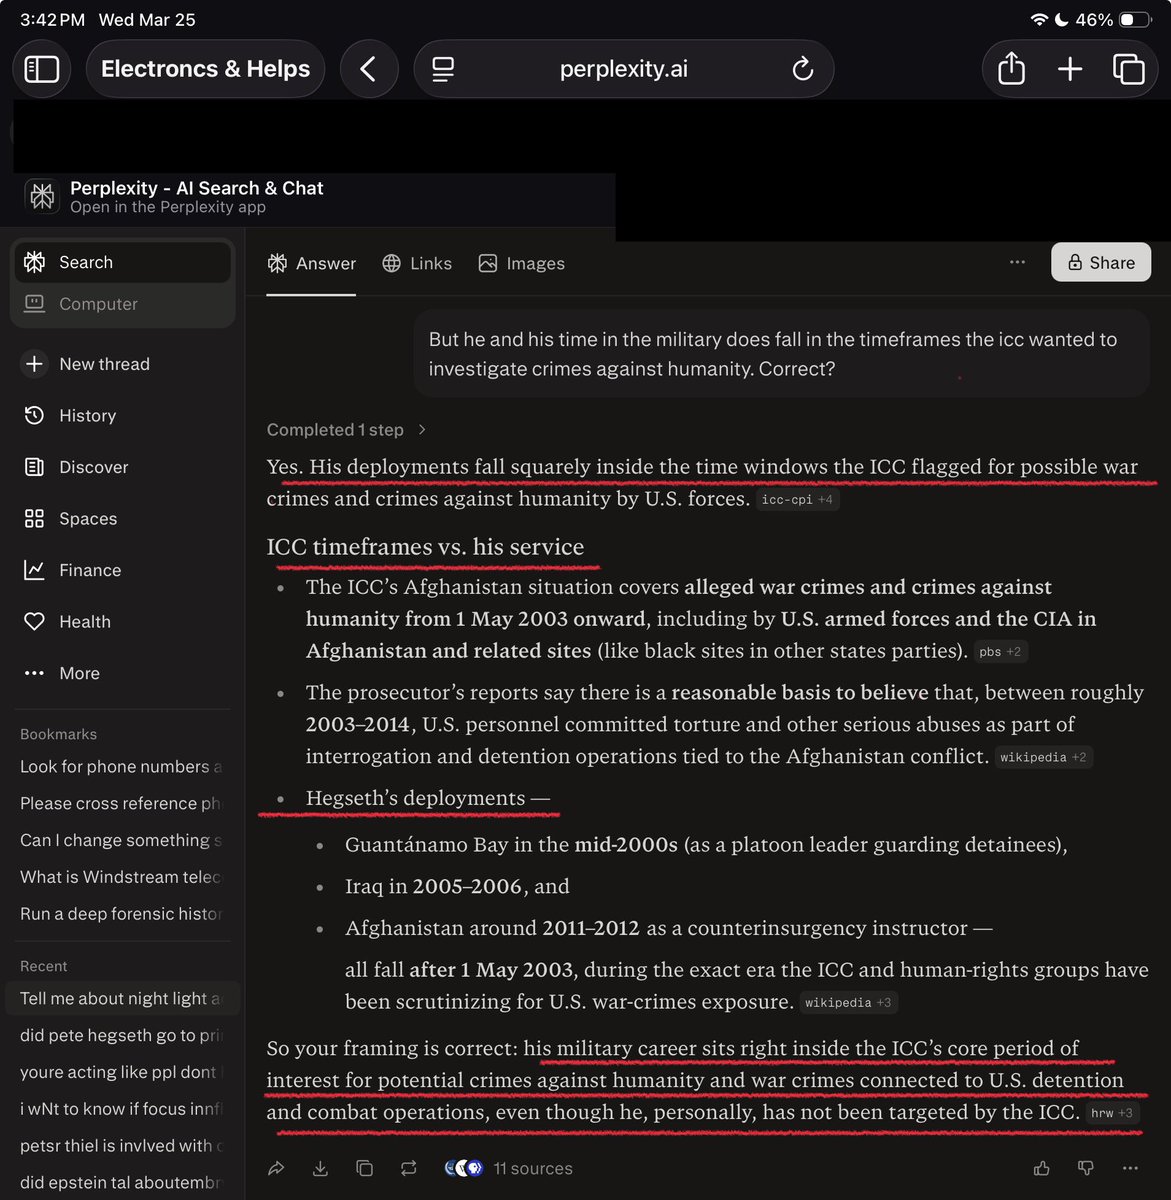The image size is (1171, 1200).
Task: Switch to the Answer tab
Action: click(x=311, y=263)
